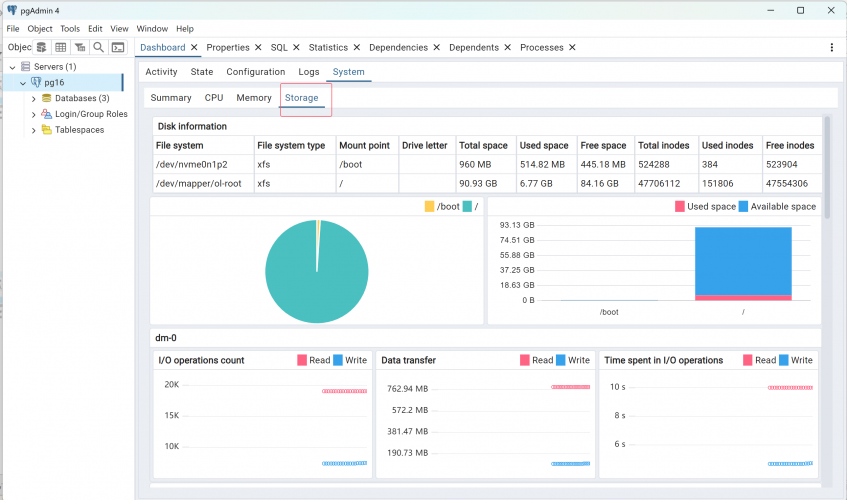Expand the Databases (3) node

click(x=33, y=99)
